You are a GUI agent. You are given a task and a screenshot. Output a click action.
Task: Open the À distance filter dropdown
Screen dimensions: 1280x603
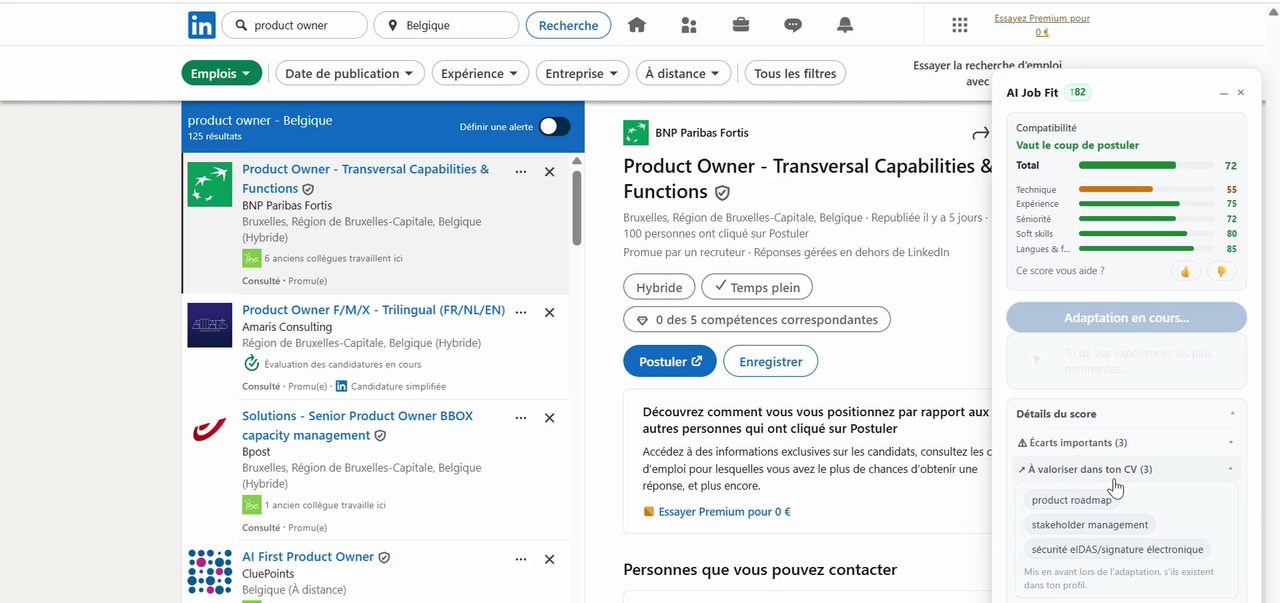coord(685,73)
